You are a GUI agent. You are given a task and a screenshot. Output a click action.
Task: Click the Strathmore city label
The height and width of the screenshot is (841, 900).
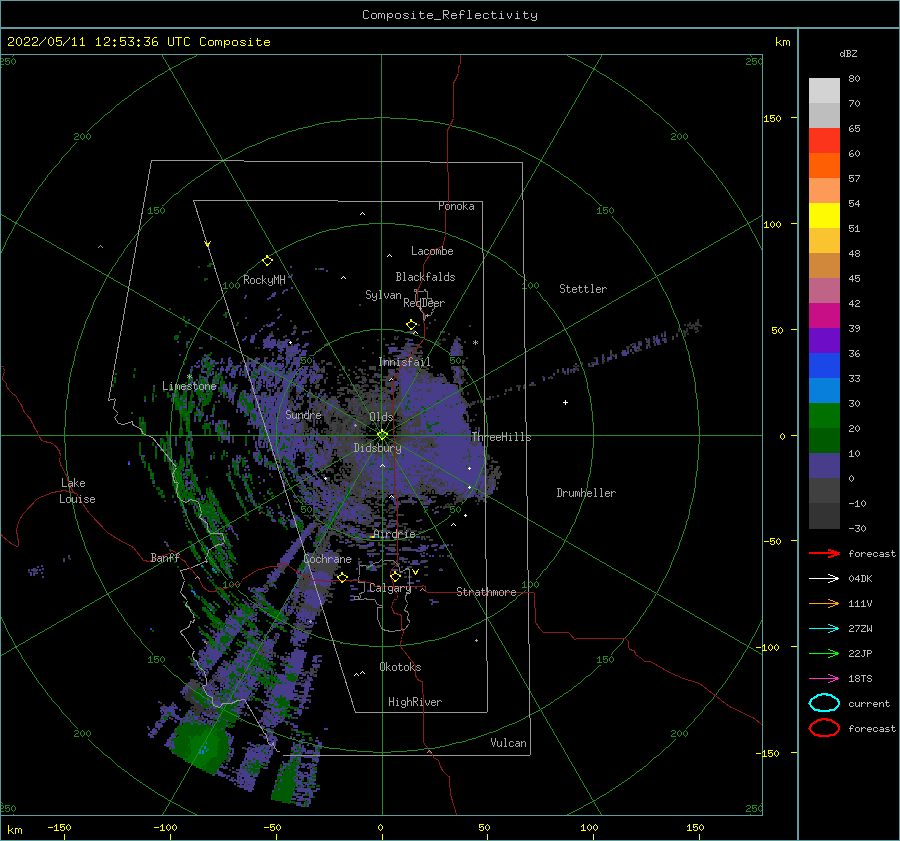(x=486, y=592)
